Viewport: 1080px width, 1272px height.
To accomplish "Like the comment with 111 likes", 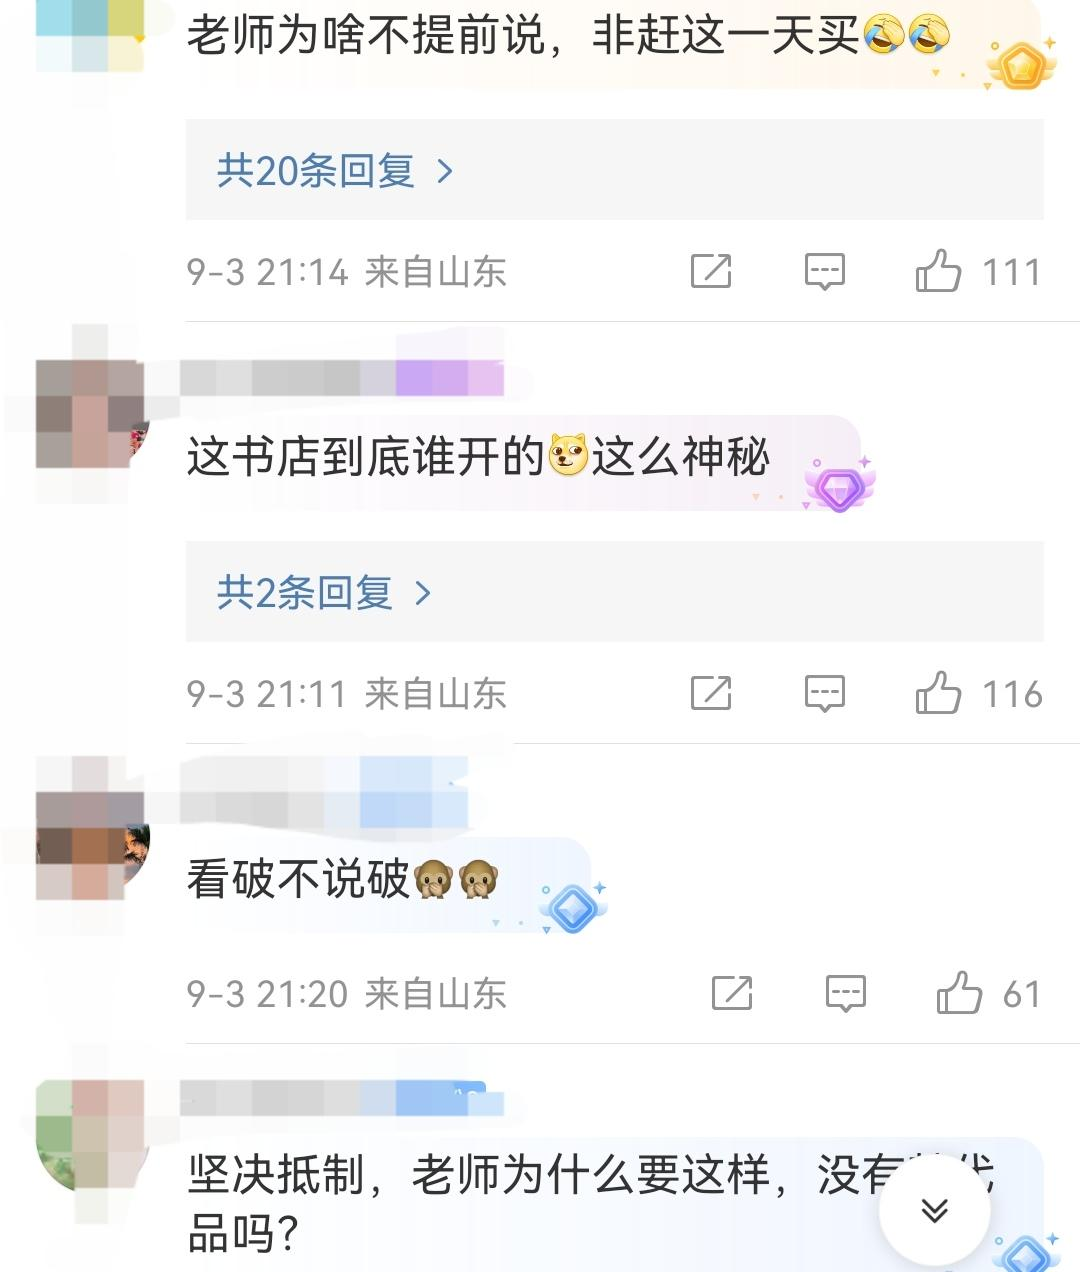I will tap(938, 271).
